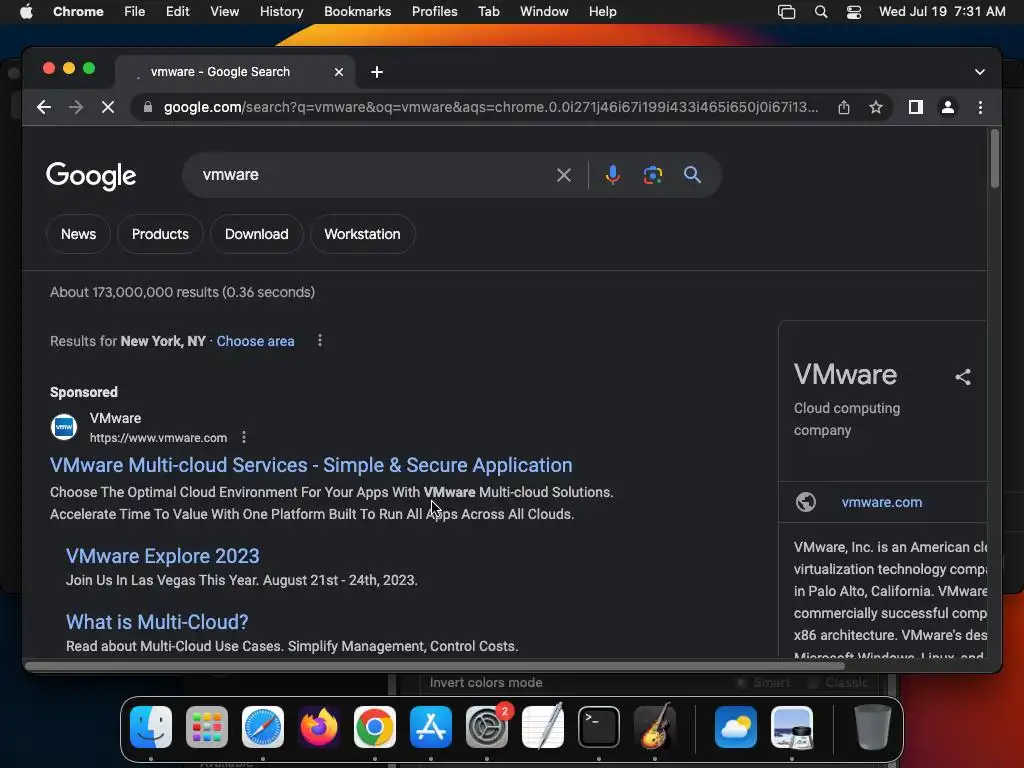Viewport: 1024px width, 768px height.
Task: Open the Bookmarks menu
Action: pyautogui.click(x=357, y=11)
